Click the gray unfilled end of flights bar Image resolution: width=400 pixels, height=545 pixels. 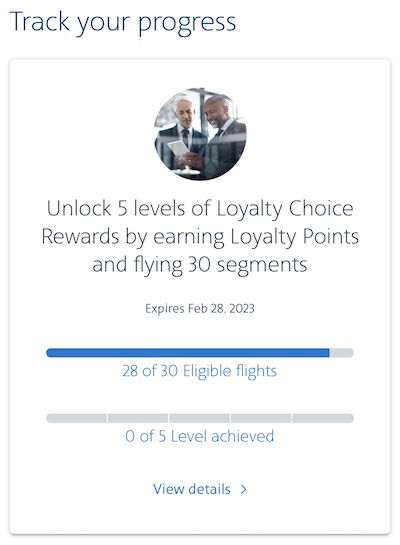(x=341, y=353)
